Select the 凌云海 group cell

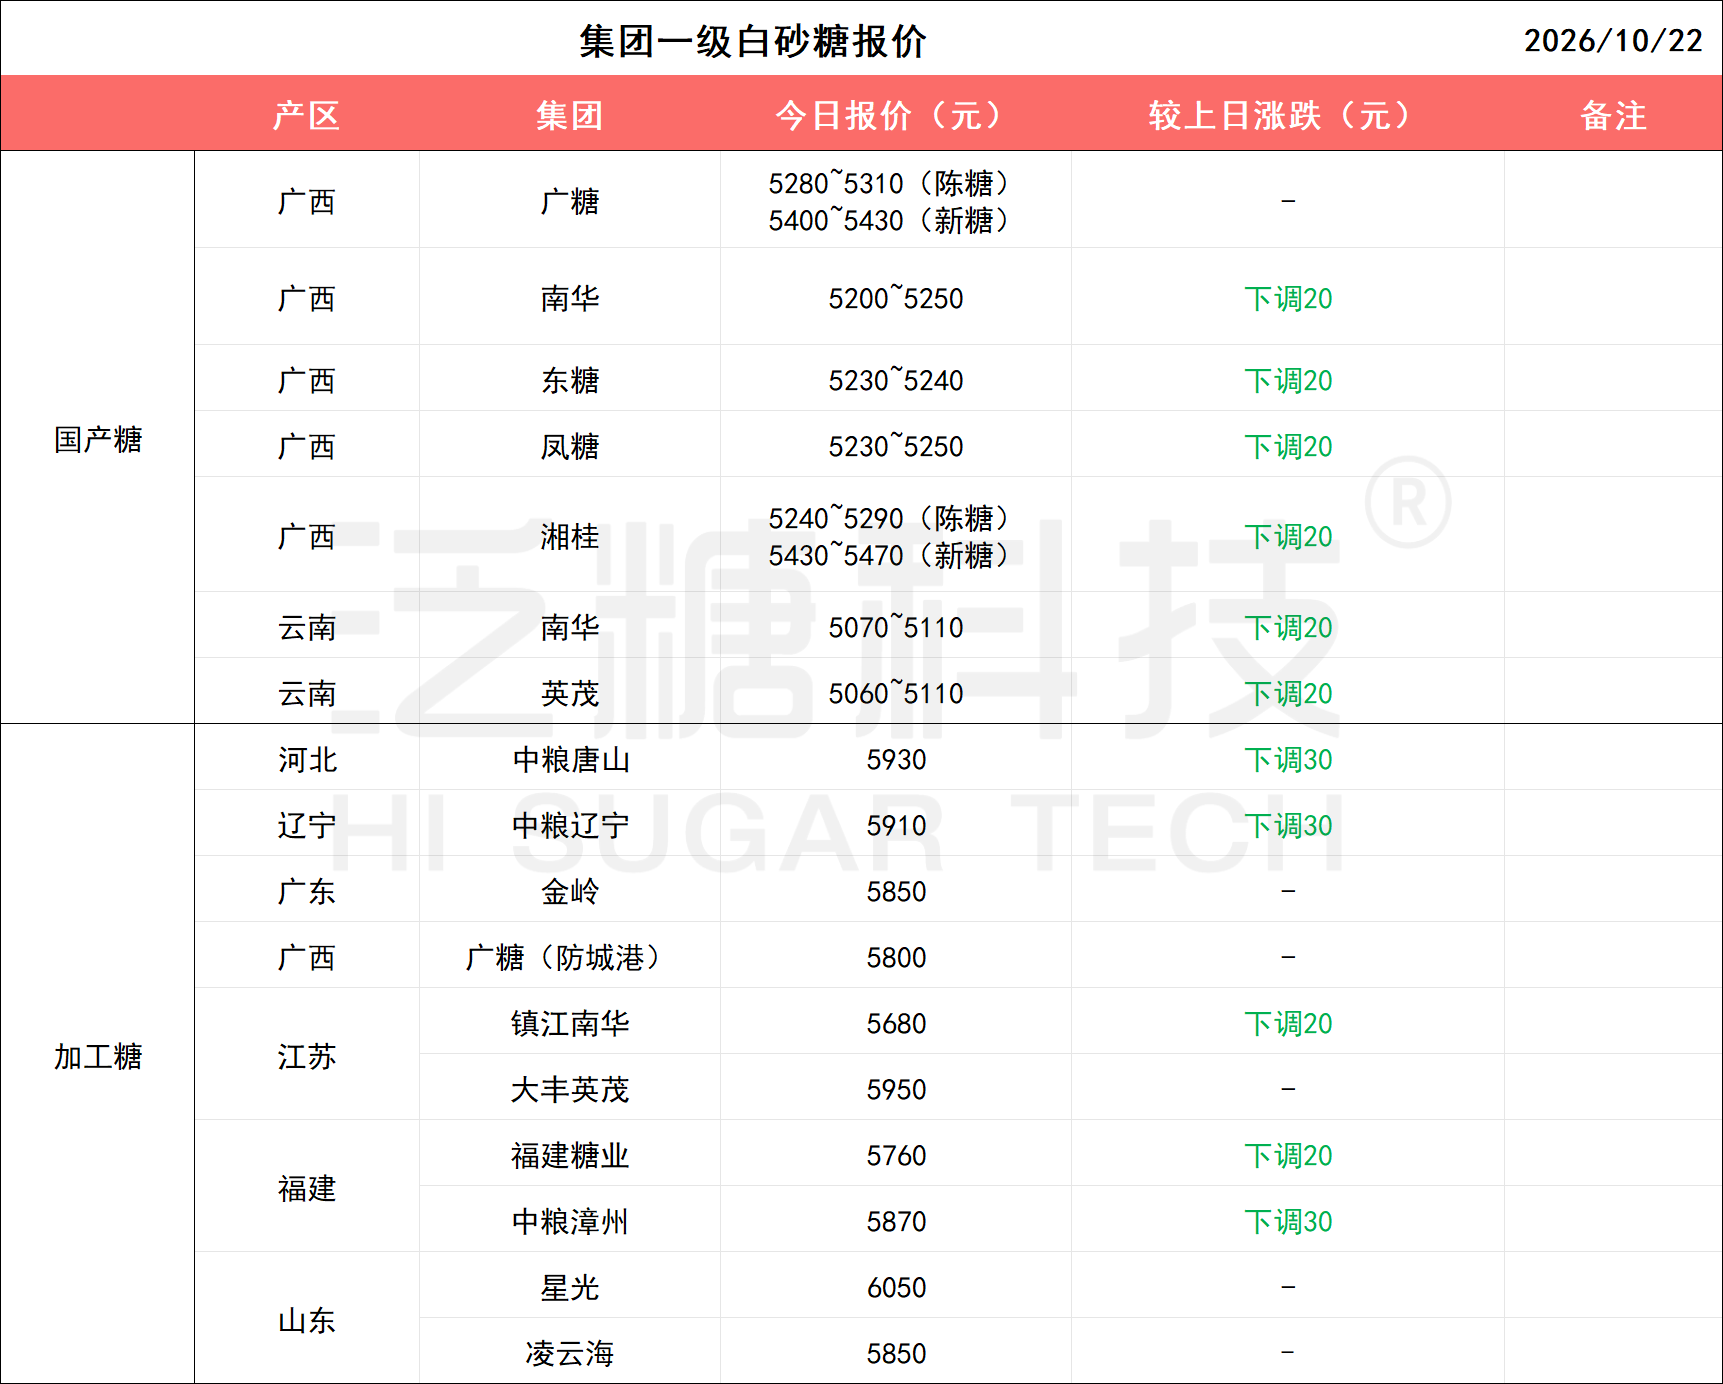[x=570, y=1353]
